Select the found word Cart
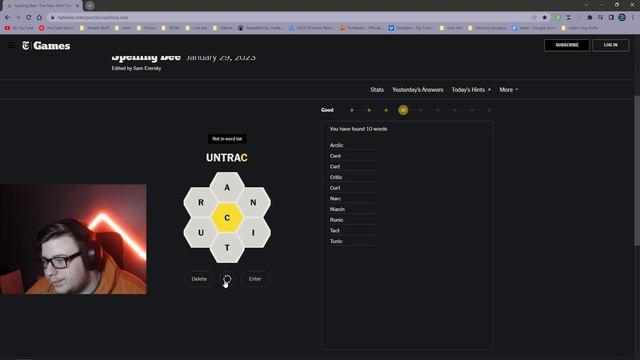This screenshot has height=360, width=640. click(x=335, y=167)
